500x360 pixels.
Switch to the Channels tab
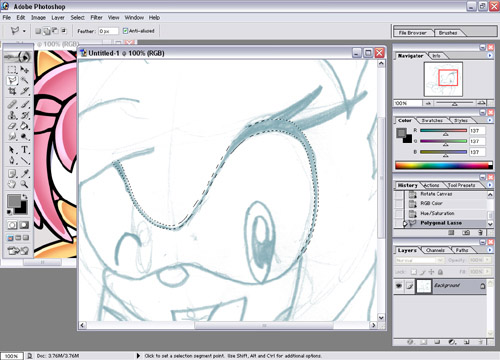pos(435,250)
